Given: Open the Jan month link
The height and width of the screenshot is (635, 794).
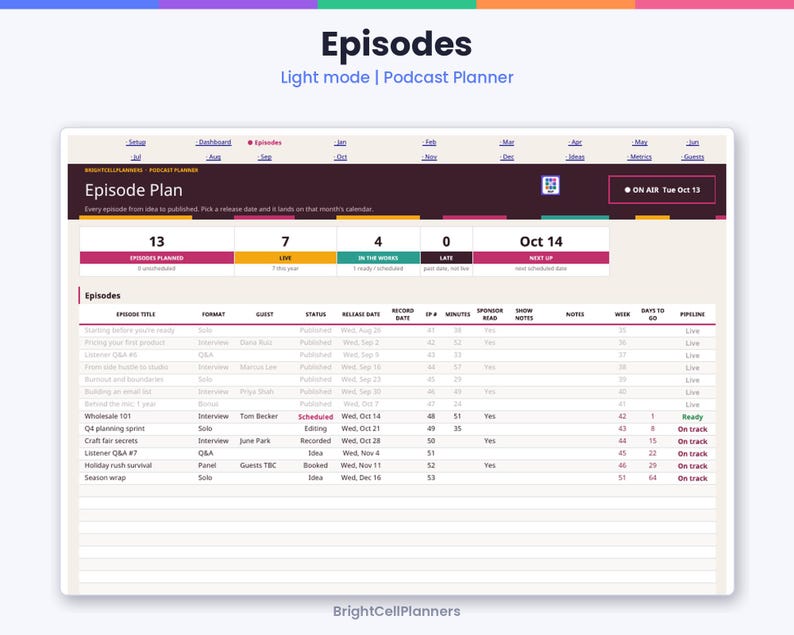Looking at the screenshot, I should 340,142.
